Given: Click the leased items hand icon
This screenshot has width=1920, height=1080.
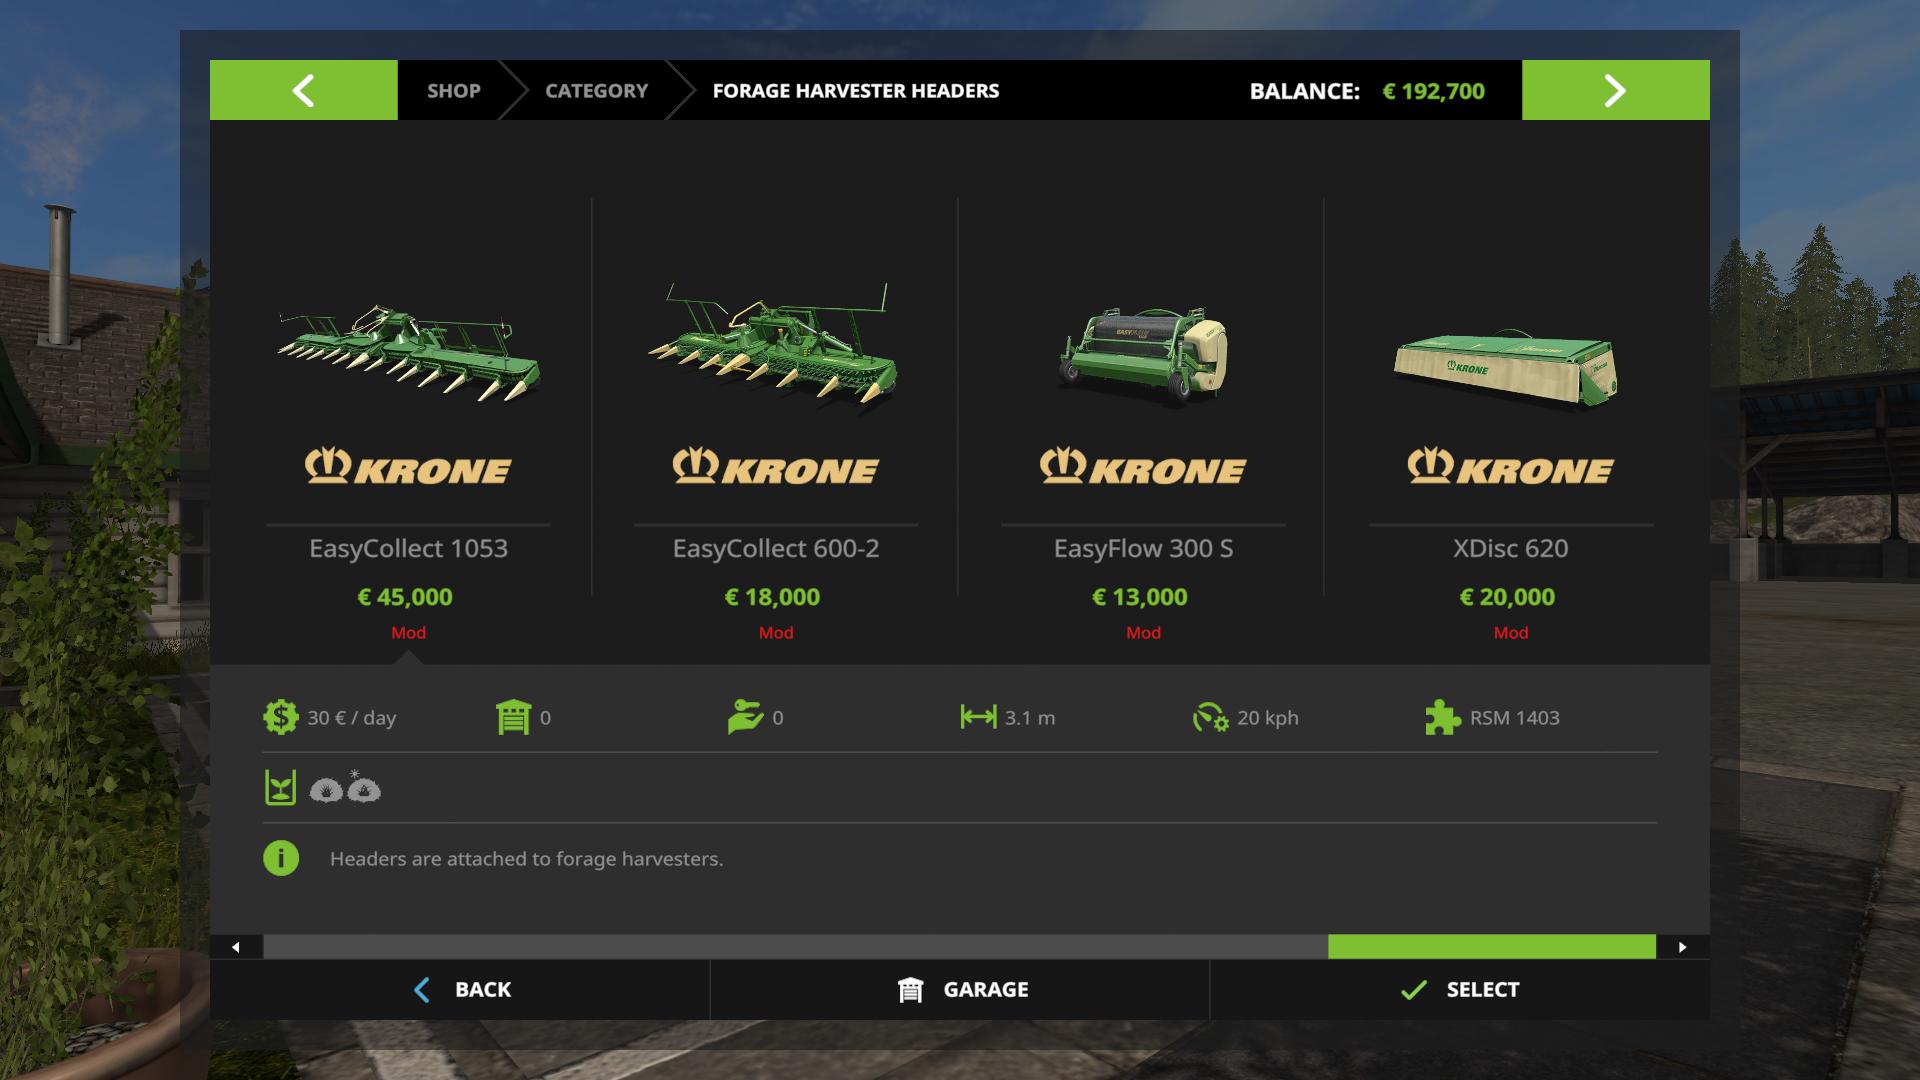Looking at the screenshot, I should tap(745, 717).
